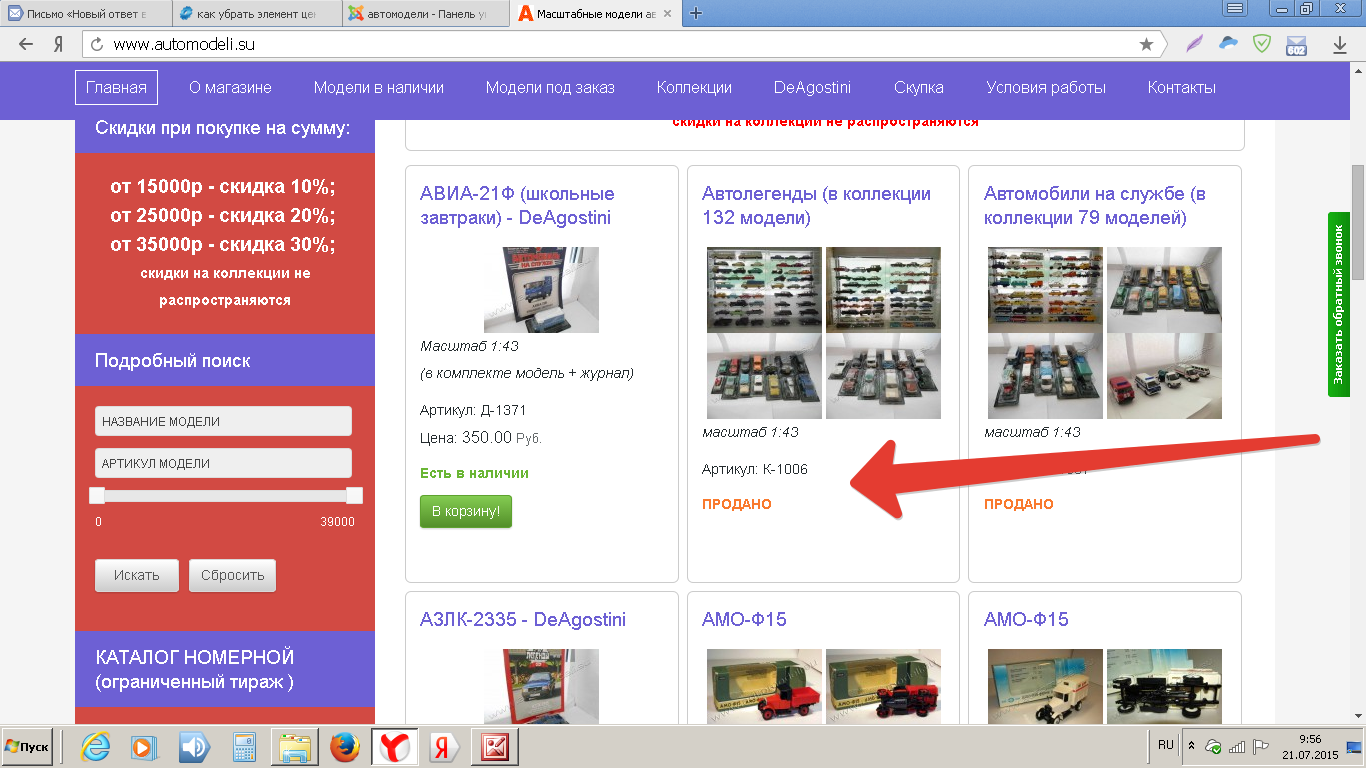This screenshot has height=768, width=1366.
Task: Open the Yandex 'Я' home button
Action: [x=59, y=45]
